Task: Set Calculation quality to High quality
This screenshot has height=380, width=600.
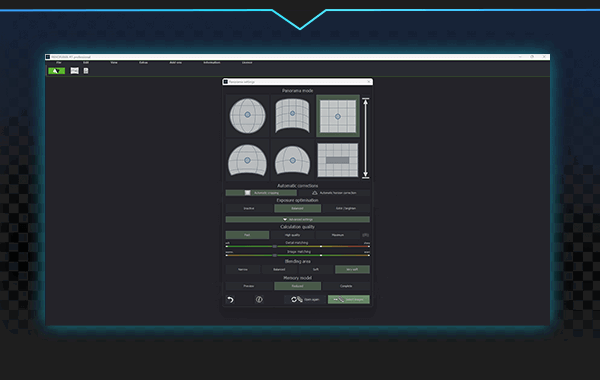Action: (x=292, y=235)
